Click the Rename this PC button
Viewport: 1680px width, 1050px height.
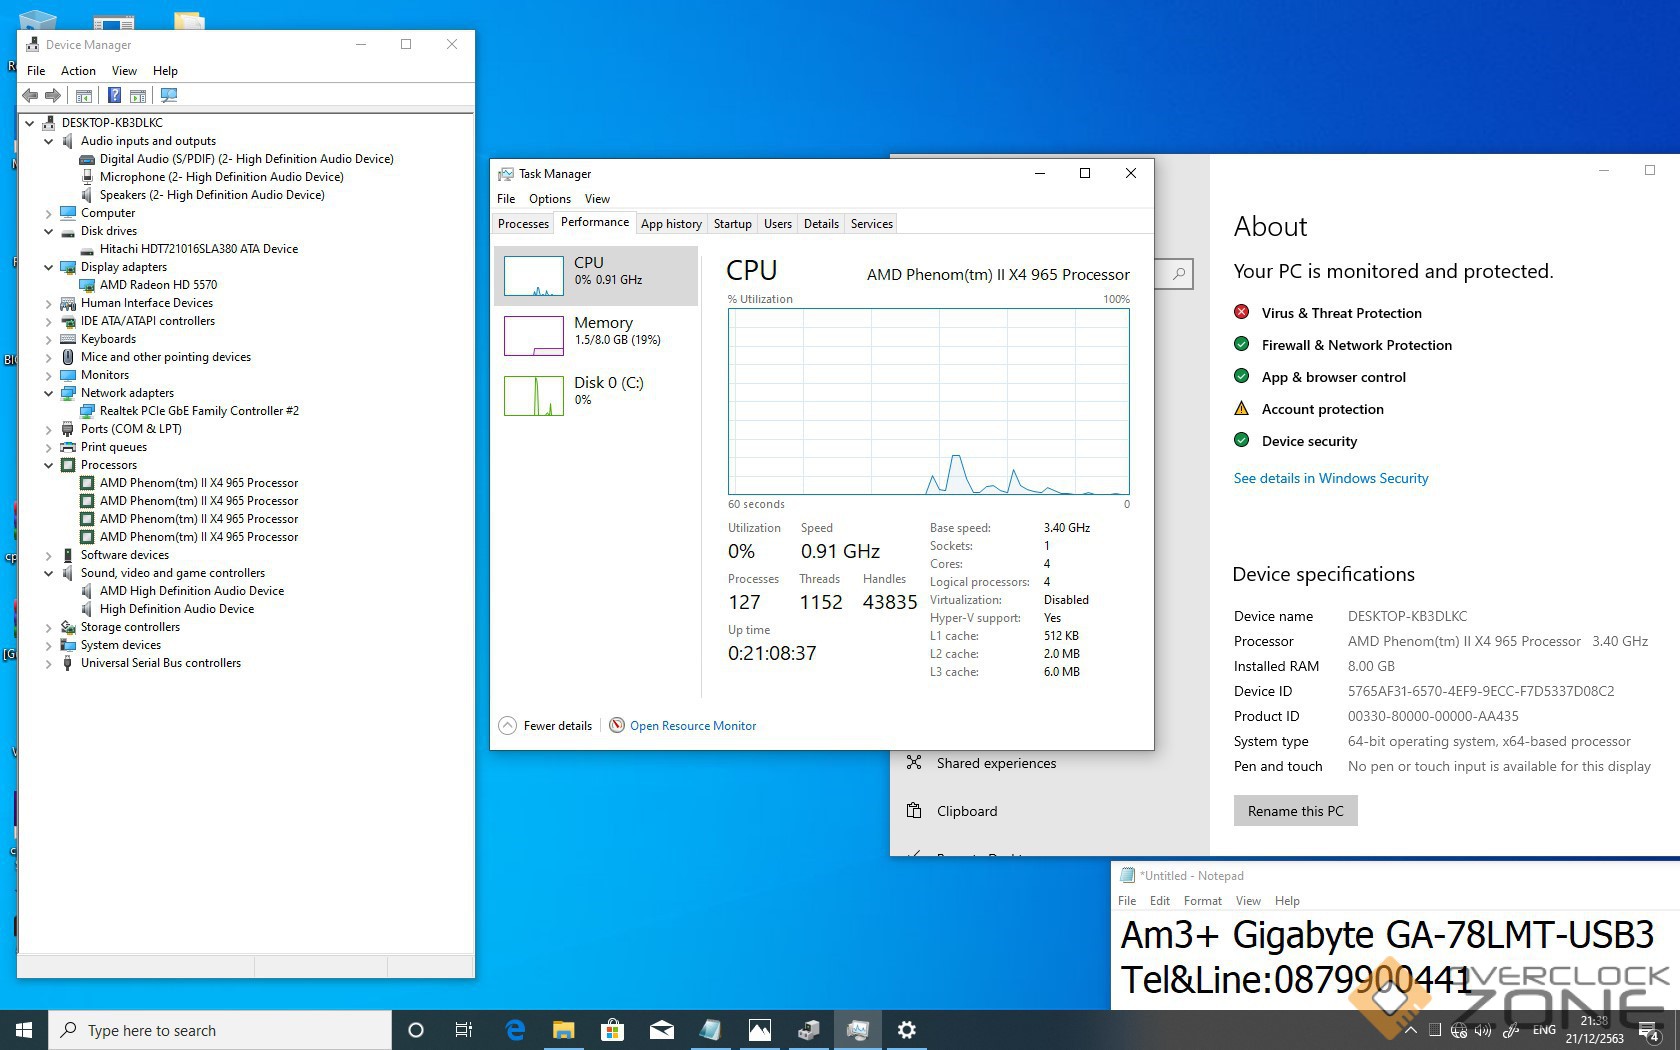pyautogui.click(x=1296, y=811)
